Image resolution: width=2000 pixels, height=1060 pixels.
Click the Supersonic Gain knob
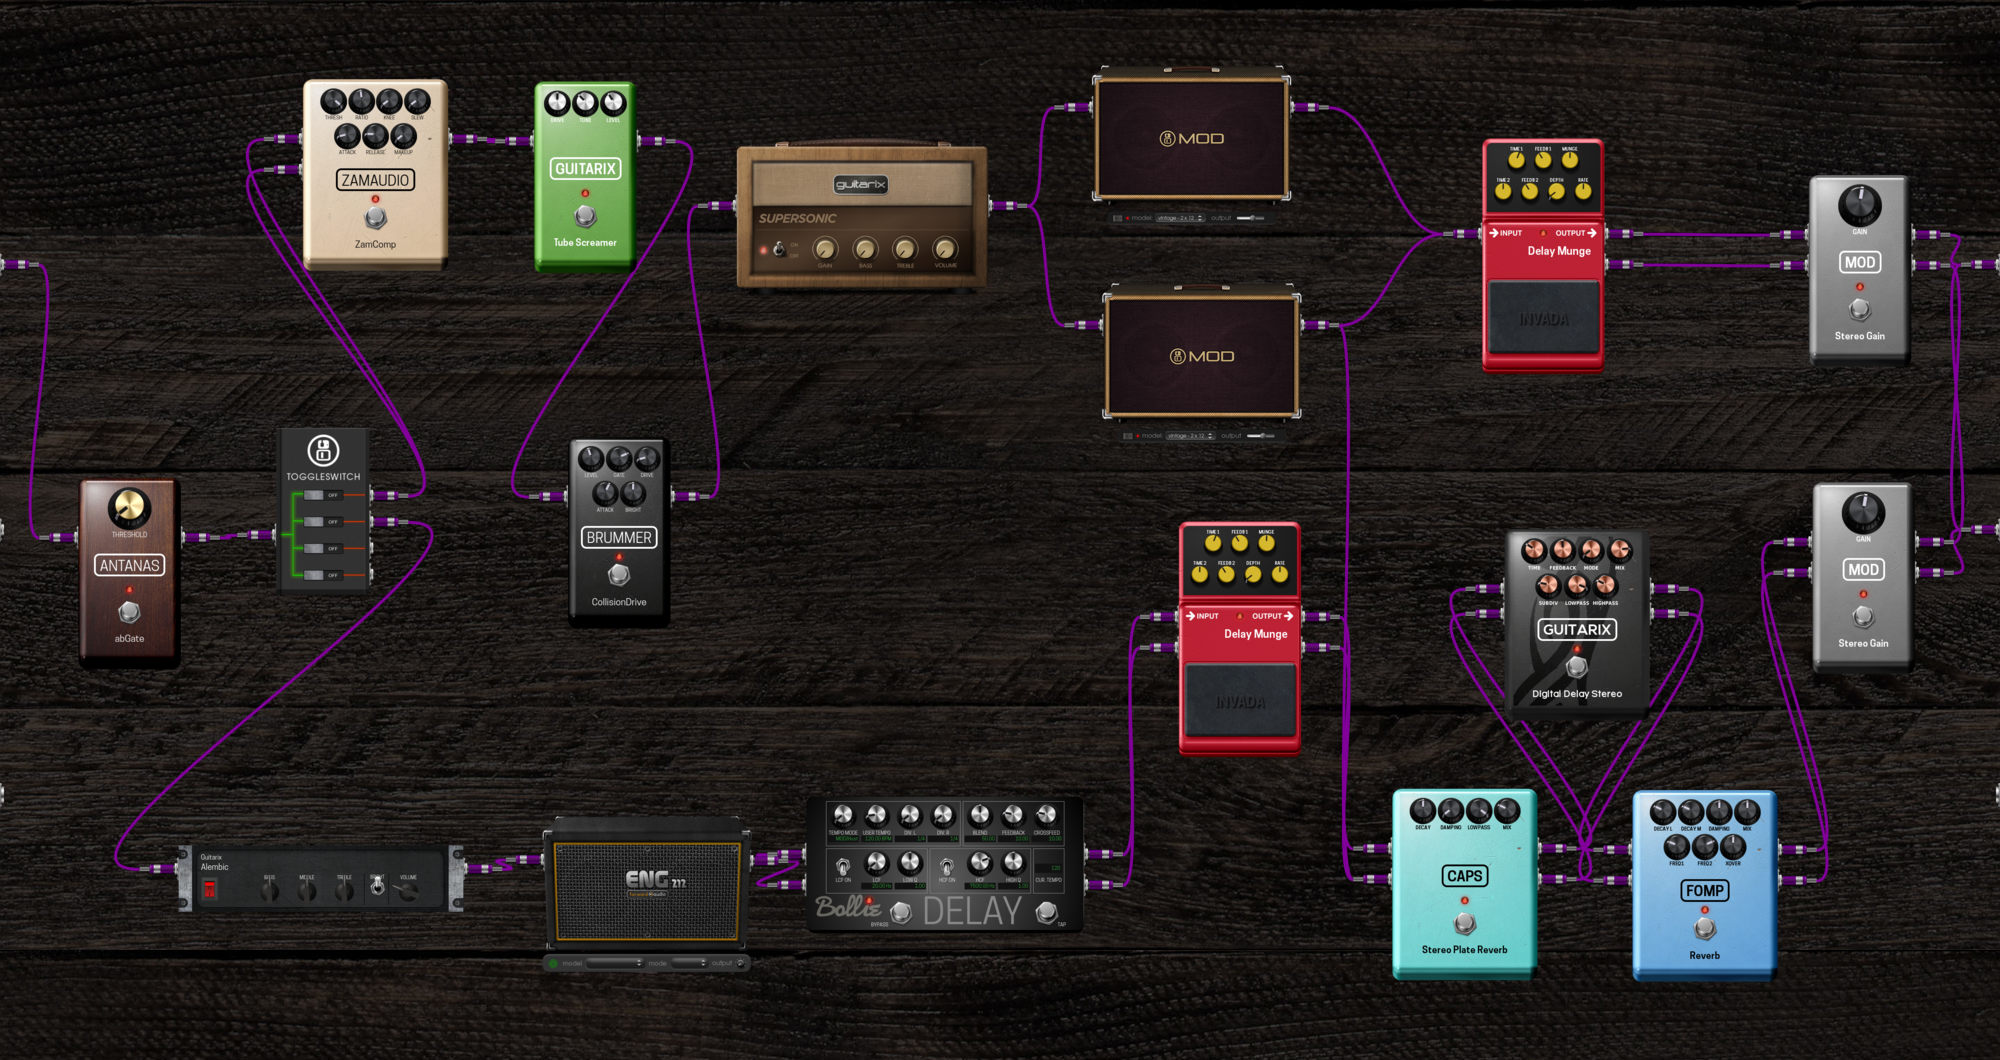tap(825, 248)
